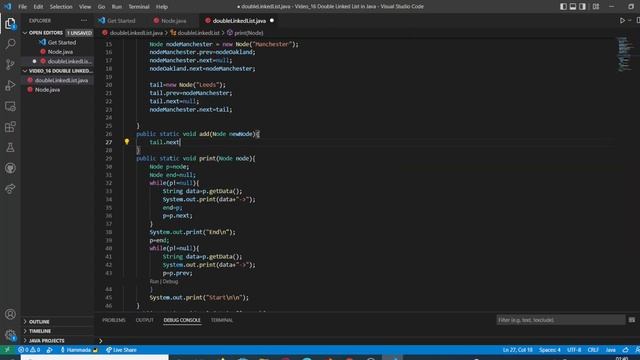Toggle the secondary side bar layout button

click(x=582, y=7)
